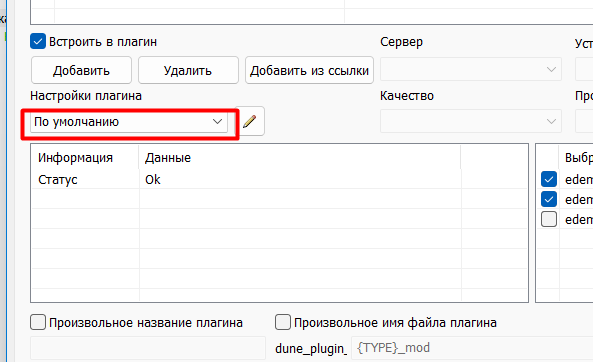Expand the Качество dropdown
Viewport: 593px width, 362px height.
pos(471,121)
